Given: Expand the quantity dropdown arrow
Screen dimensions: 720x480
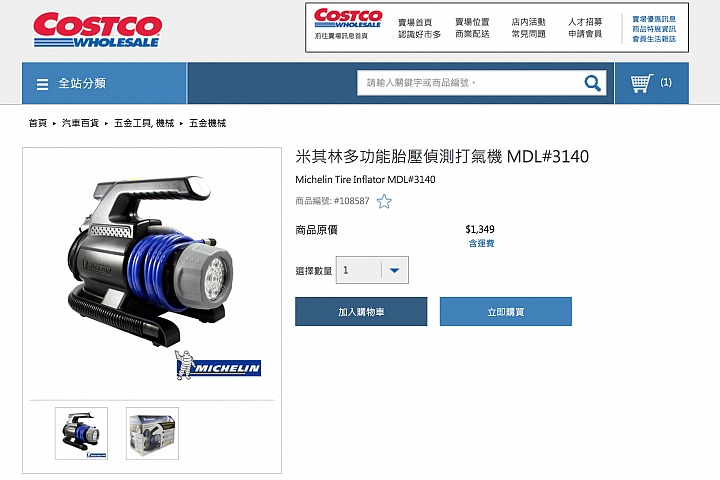Looking at the screenshot, I should pyautogui.click(x=394, y=270).
